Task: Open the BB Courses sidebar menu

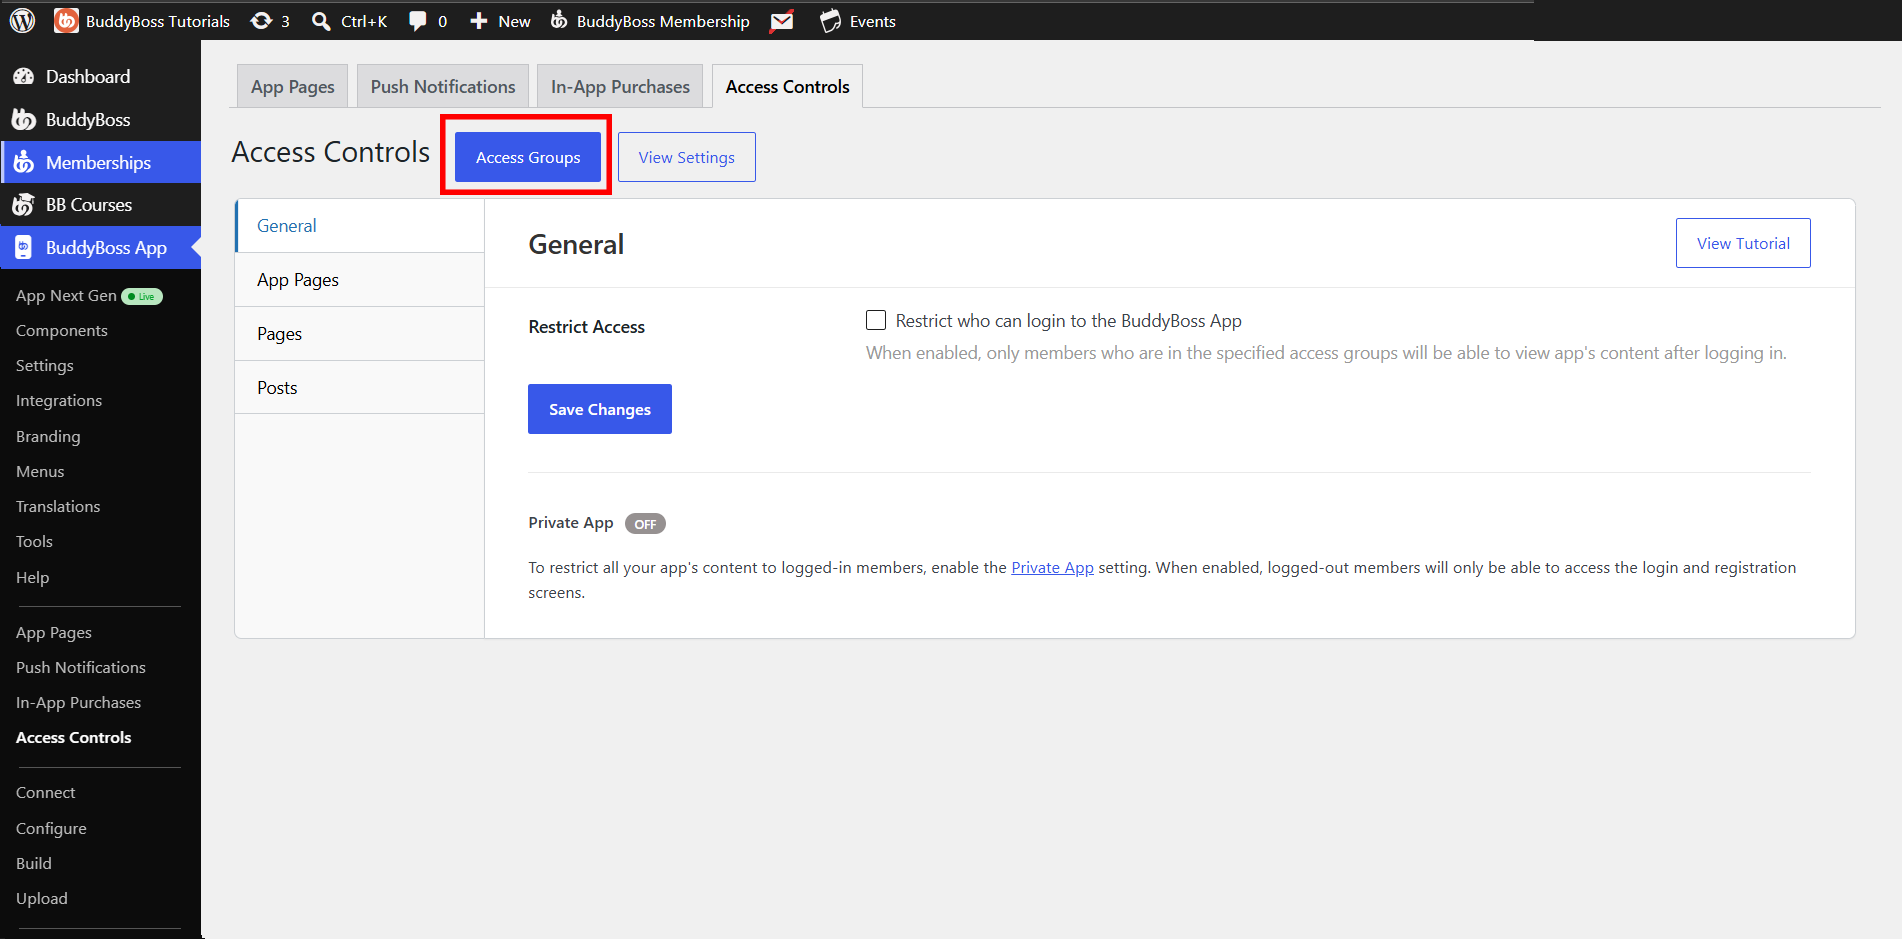Action: click(100, 205)
